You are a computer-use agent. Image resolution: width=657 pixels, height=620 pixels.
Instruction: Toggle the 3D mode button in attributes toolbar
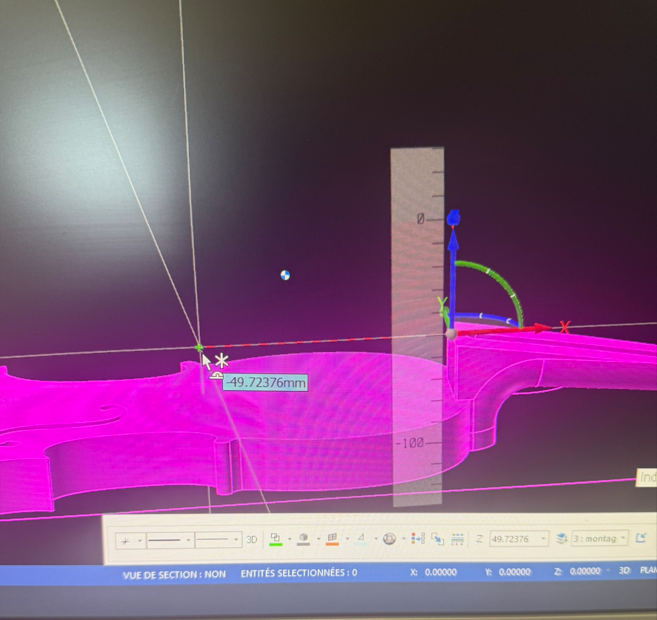pos(251,540)
